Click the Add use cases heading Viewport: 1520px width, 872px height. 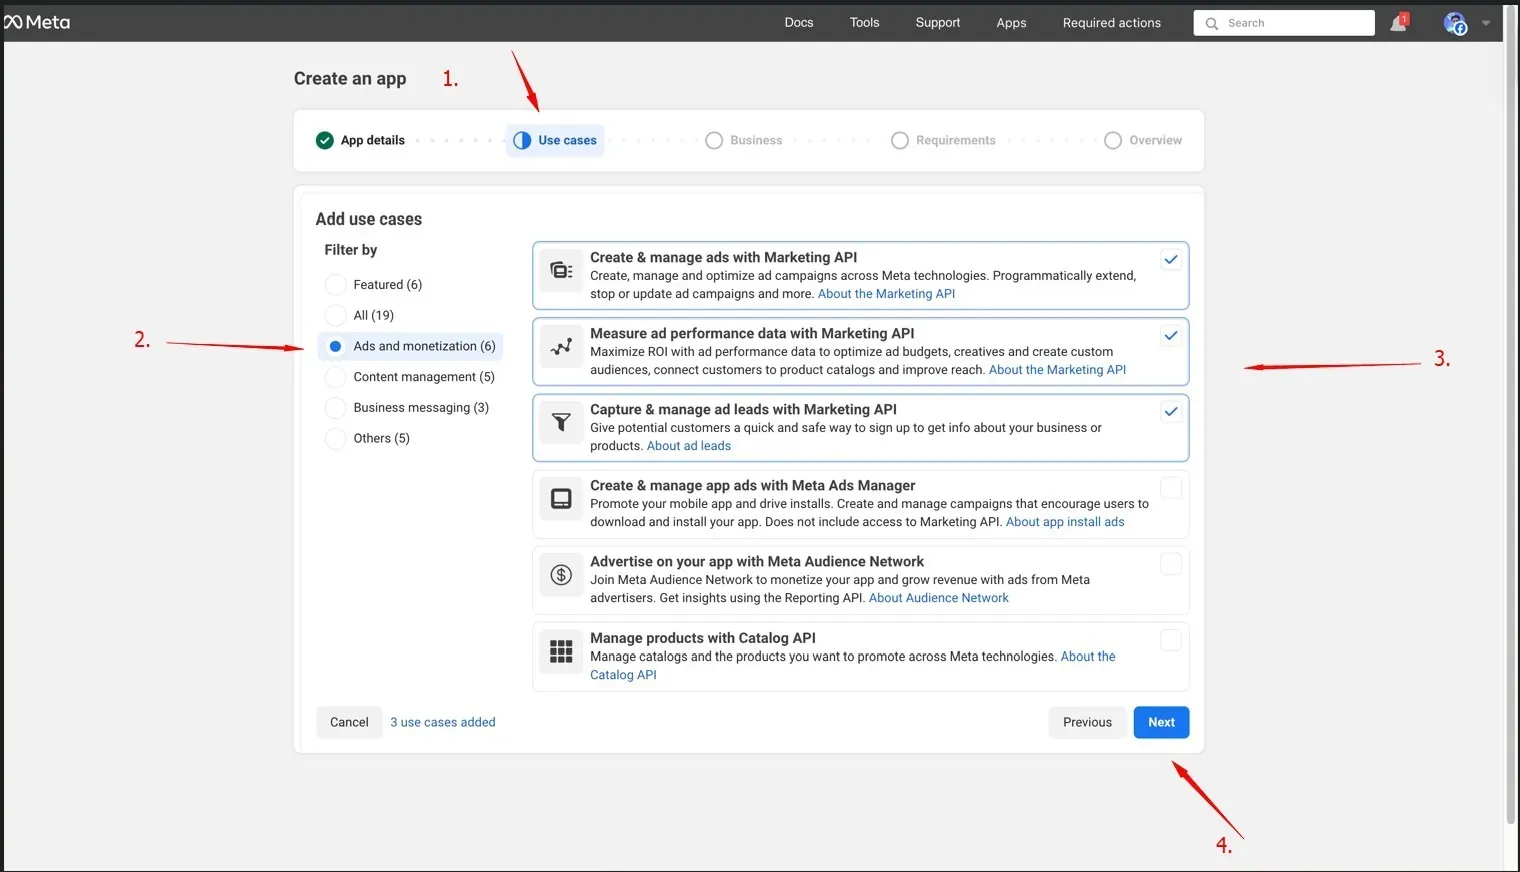[x=369, y=219]
